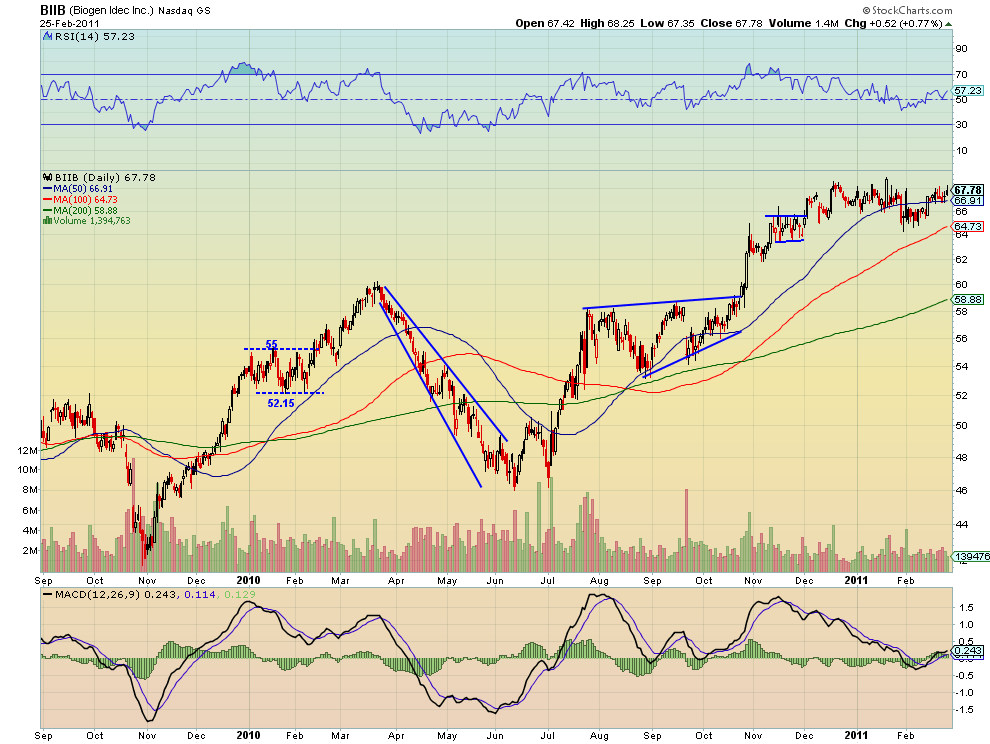The image size is (990, 744).
Task: Click the High 68.25 value
Action: [607, 23]
